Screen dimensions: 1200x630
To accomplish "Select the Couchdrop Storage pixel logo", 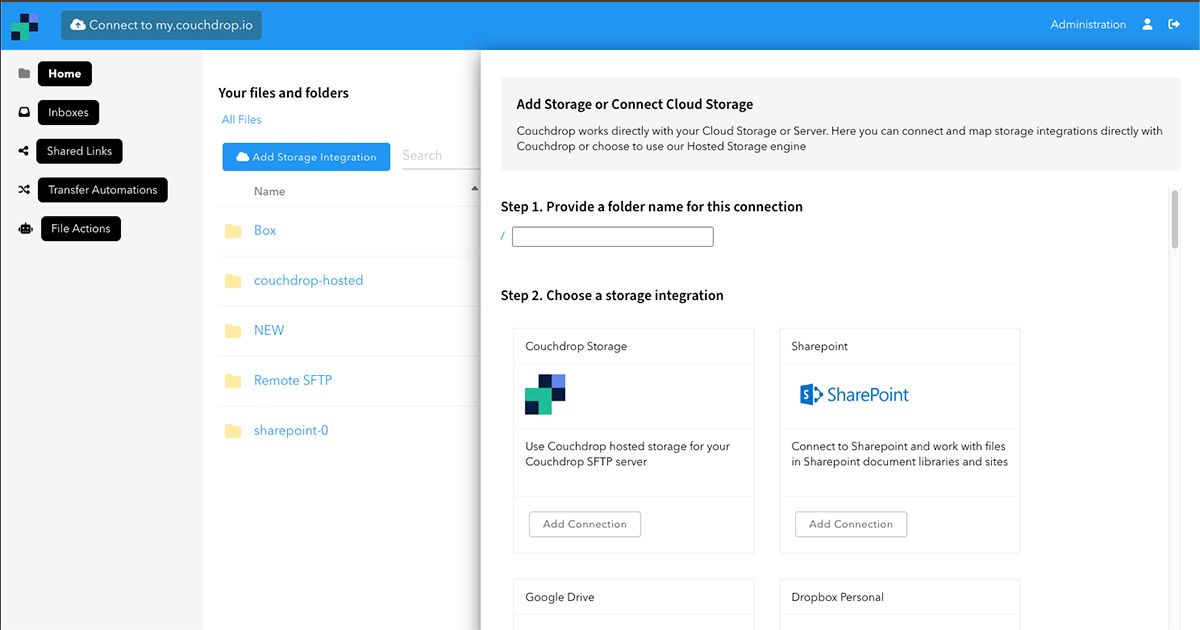I will [544, 394].
